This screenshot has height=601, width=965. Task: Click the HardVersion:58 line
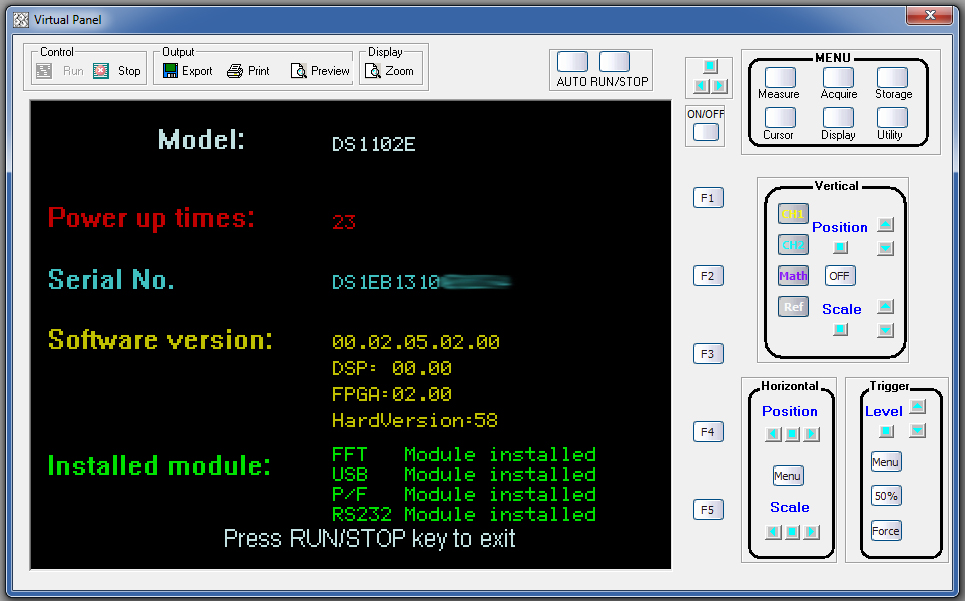pyautogui.click(x=415, y=421)
